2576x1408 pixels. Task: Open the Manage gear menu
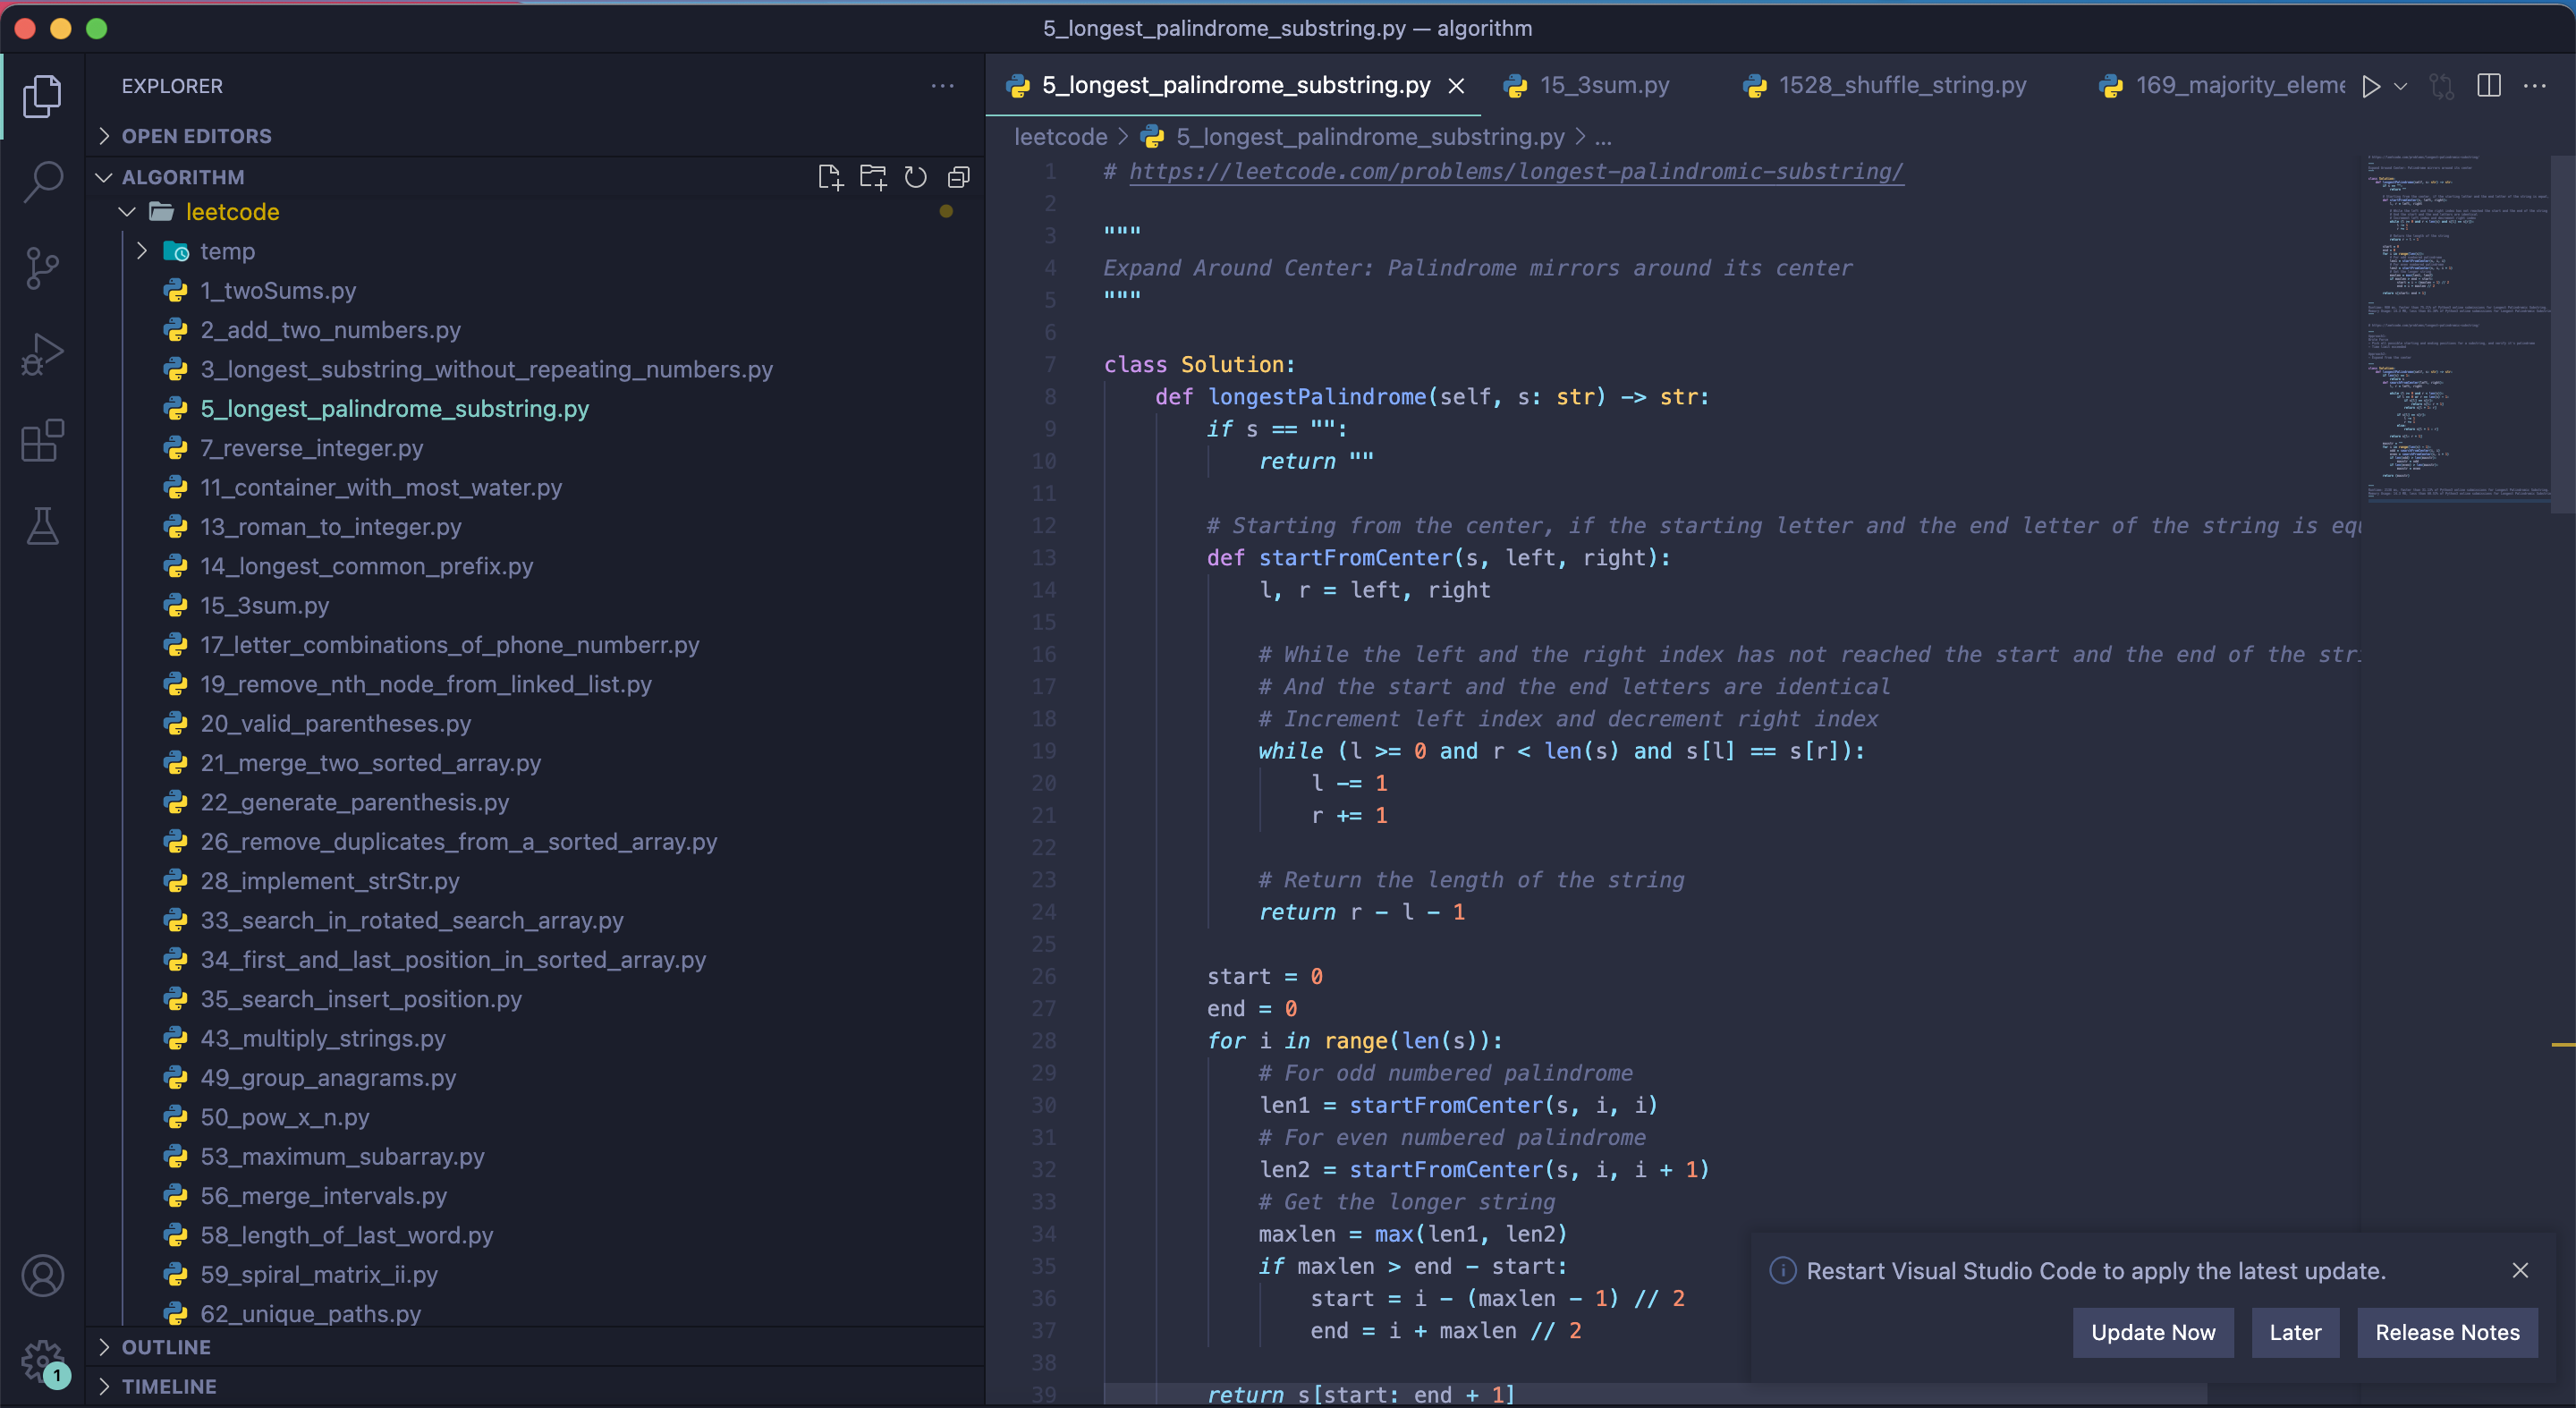[x=42, y=1360]
